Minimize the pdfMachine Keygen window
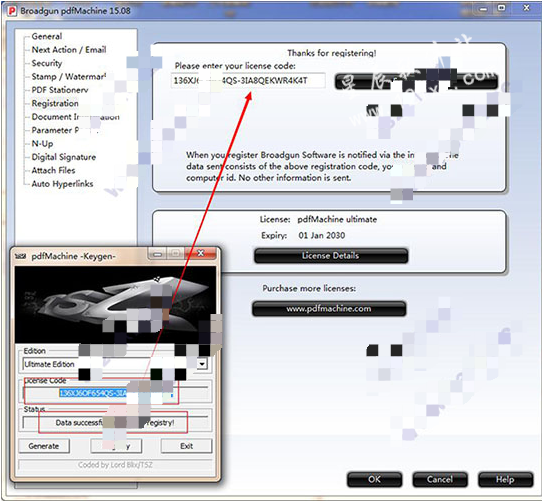542x501 pixels. [x=158, y=254]
